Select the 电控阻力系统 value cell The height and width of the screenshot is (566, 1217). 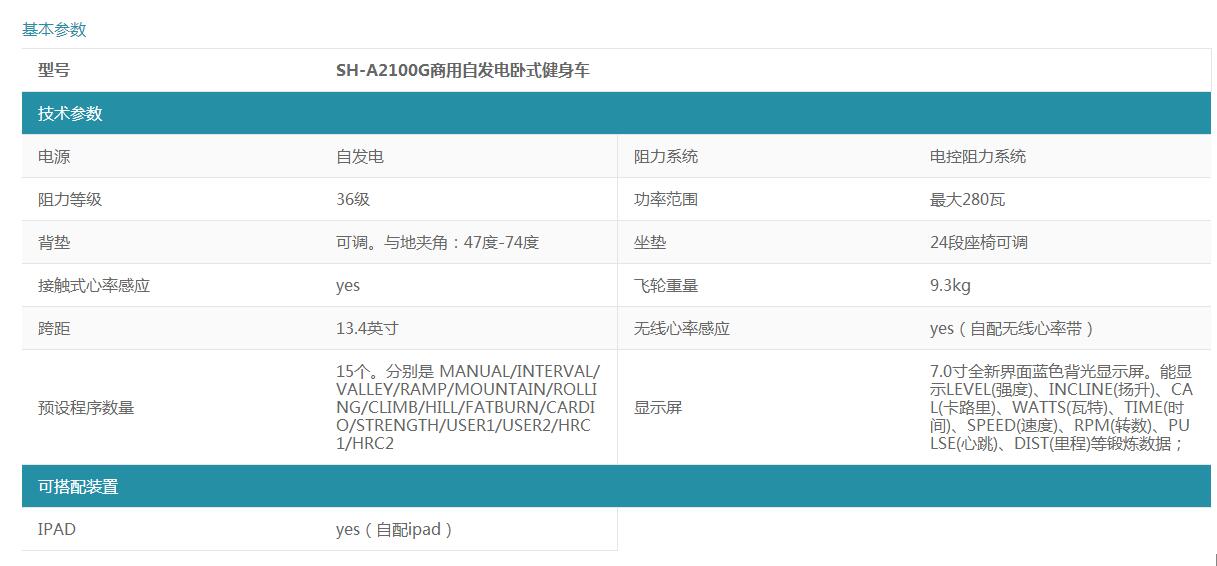[x=977, y=156]
